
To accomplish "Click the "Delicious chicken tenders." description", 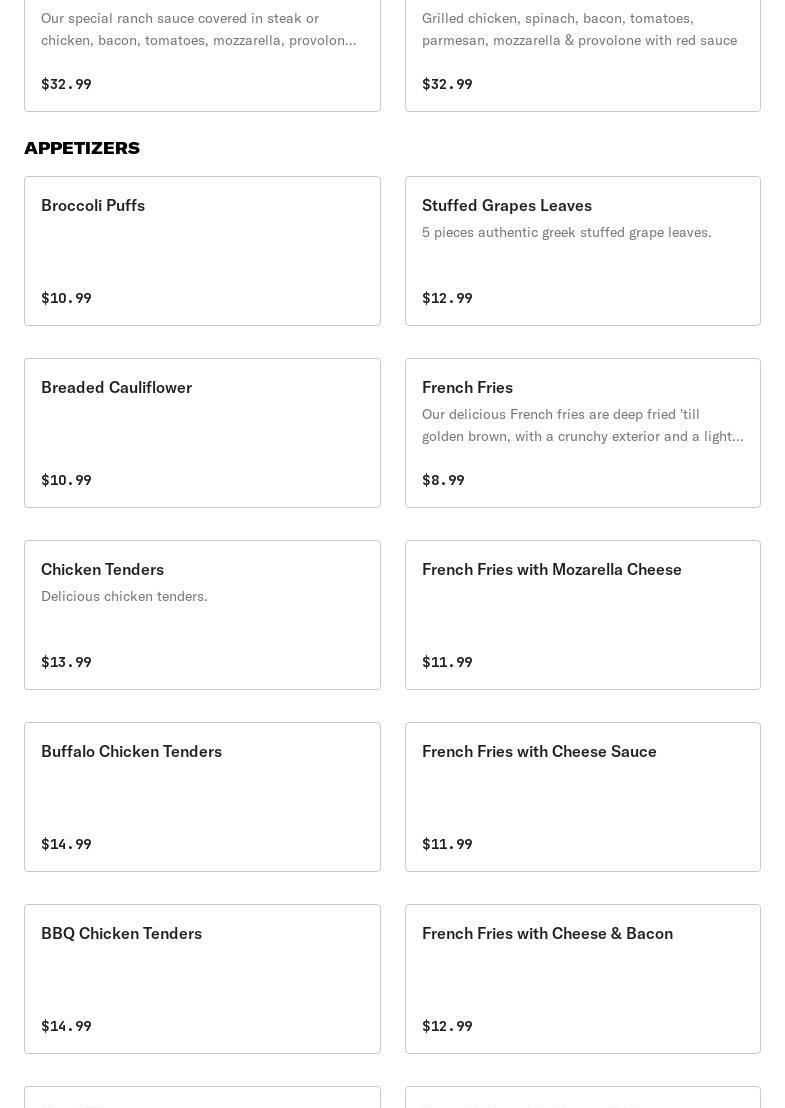I will (x=124, y=596).
